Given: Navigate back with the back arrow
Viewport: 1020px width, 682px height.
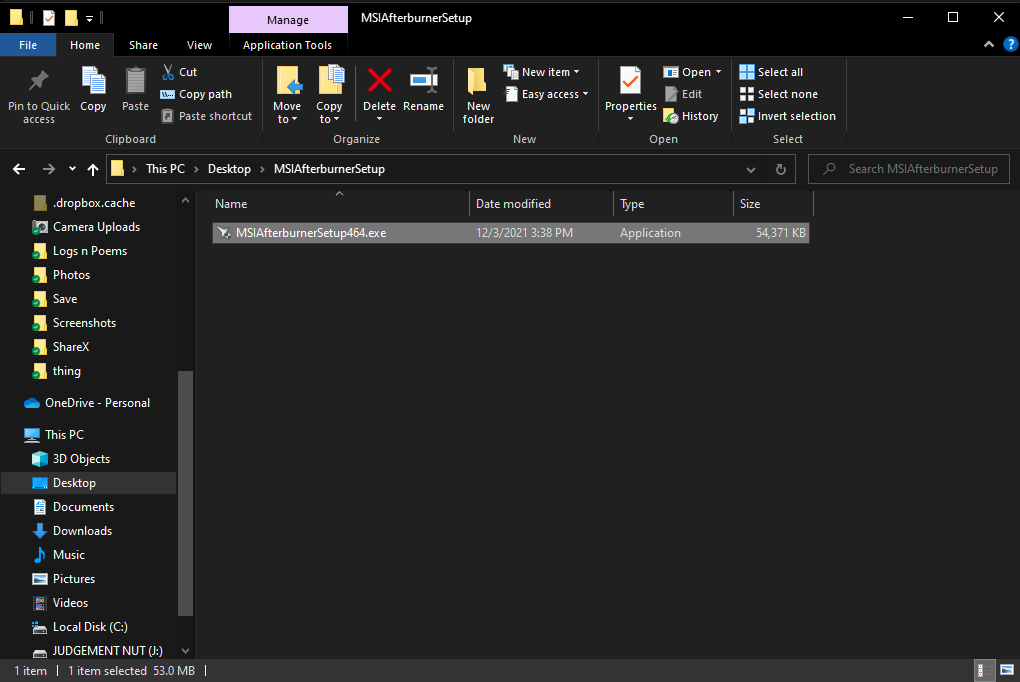Looking at the screenshot, I should [x=19, y=169].
